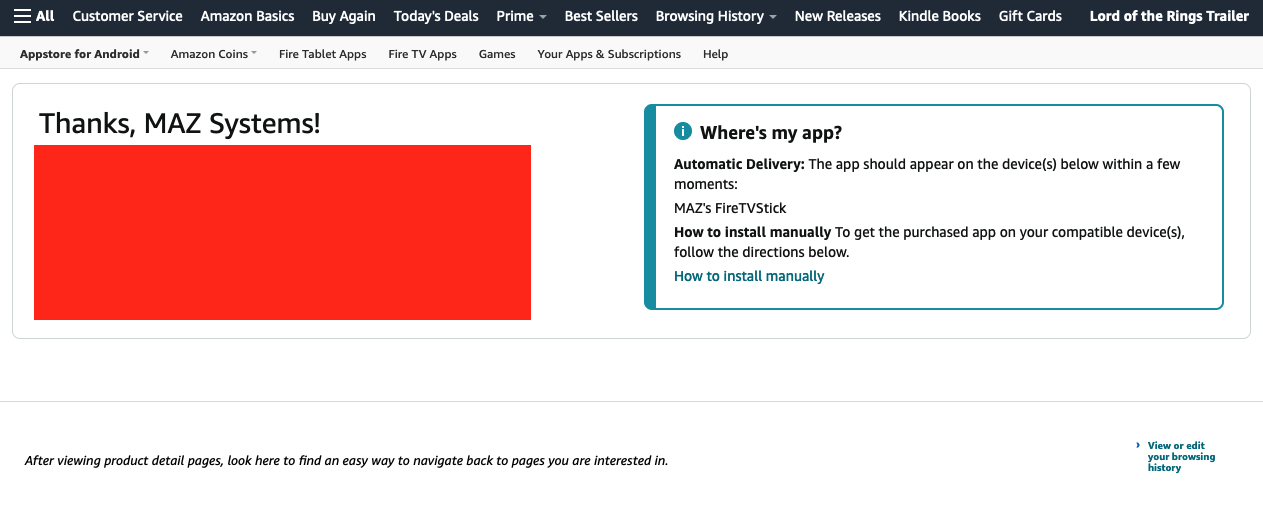The image size is (1263, 510).
Task: Expand Appstore for Android dropdown
Action: tap(84, 54)
